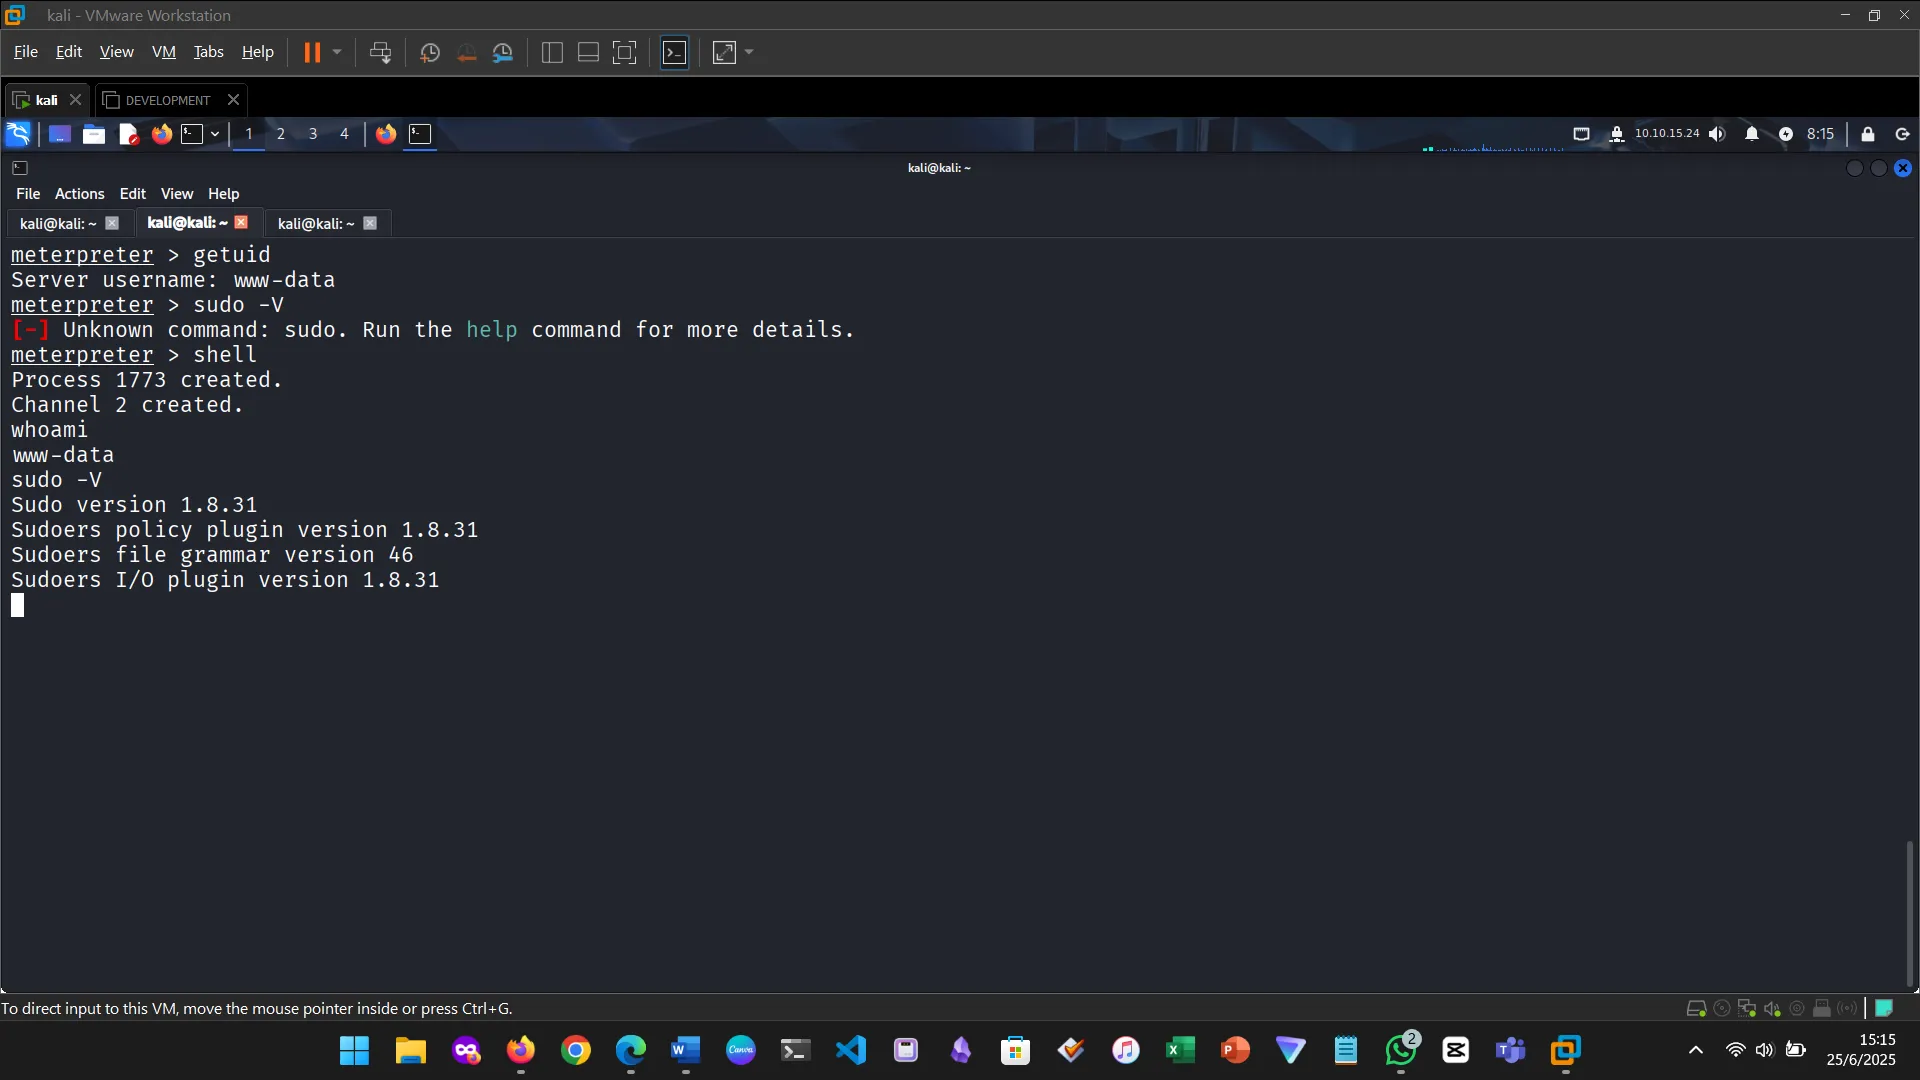This screenshot has height=1080, width=1920.
Task: Take a VM snapshot via the clock-plus icon
Action: coord(430,53)
